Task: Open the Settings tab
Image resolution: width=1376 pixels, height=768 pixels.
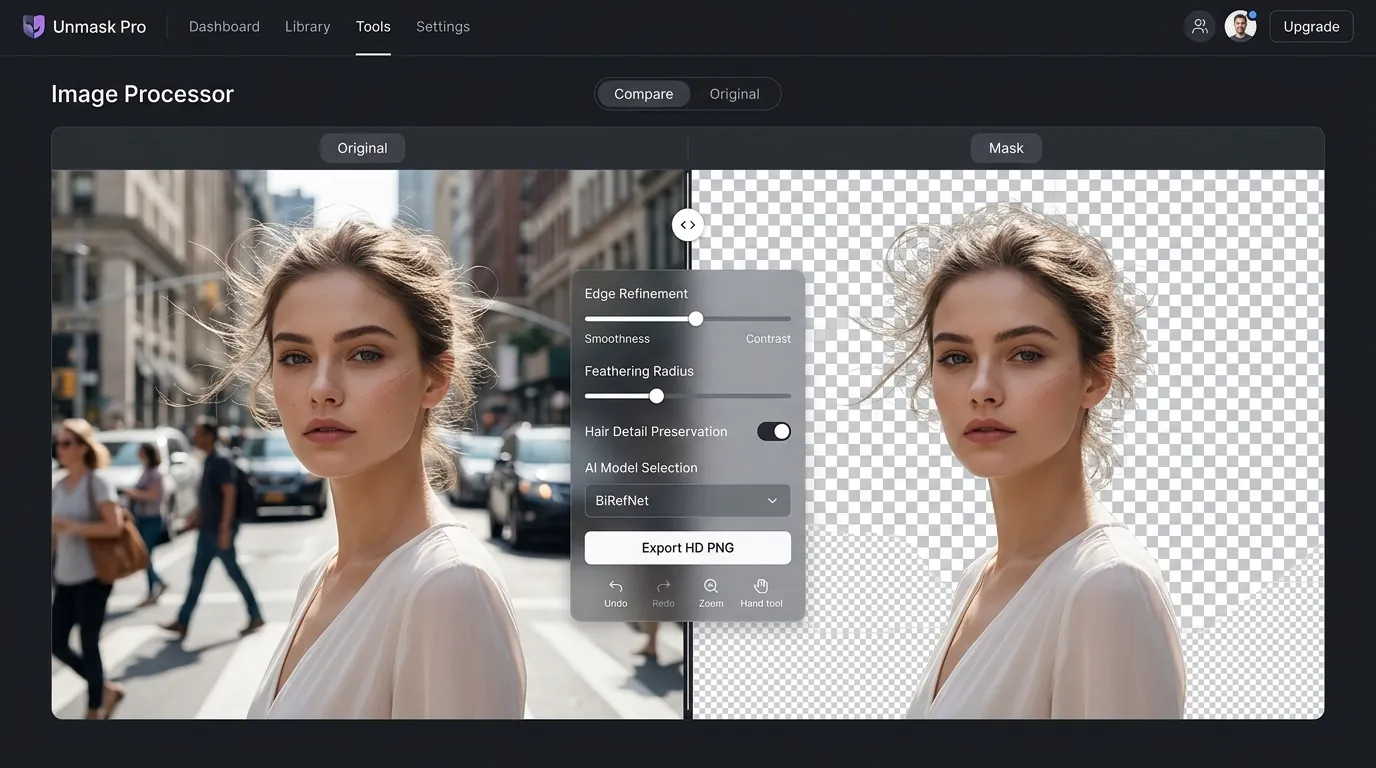Action: 443,27
